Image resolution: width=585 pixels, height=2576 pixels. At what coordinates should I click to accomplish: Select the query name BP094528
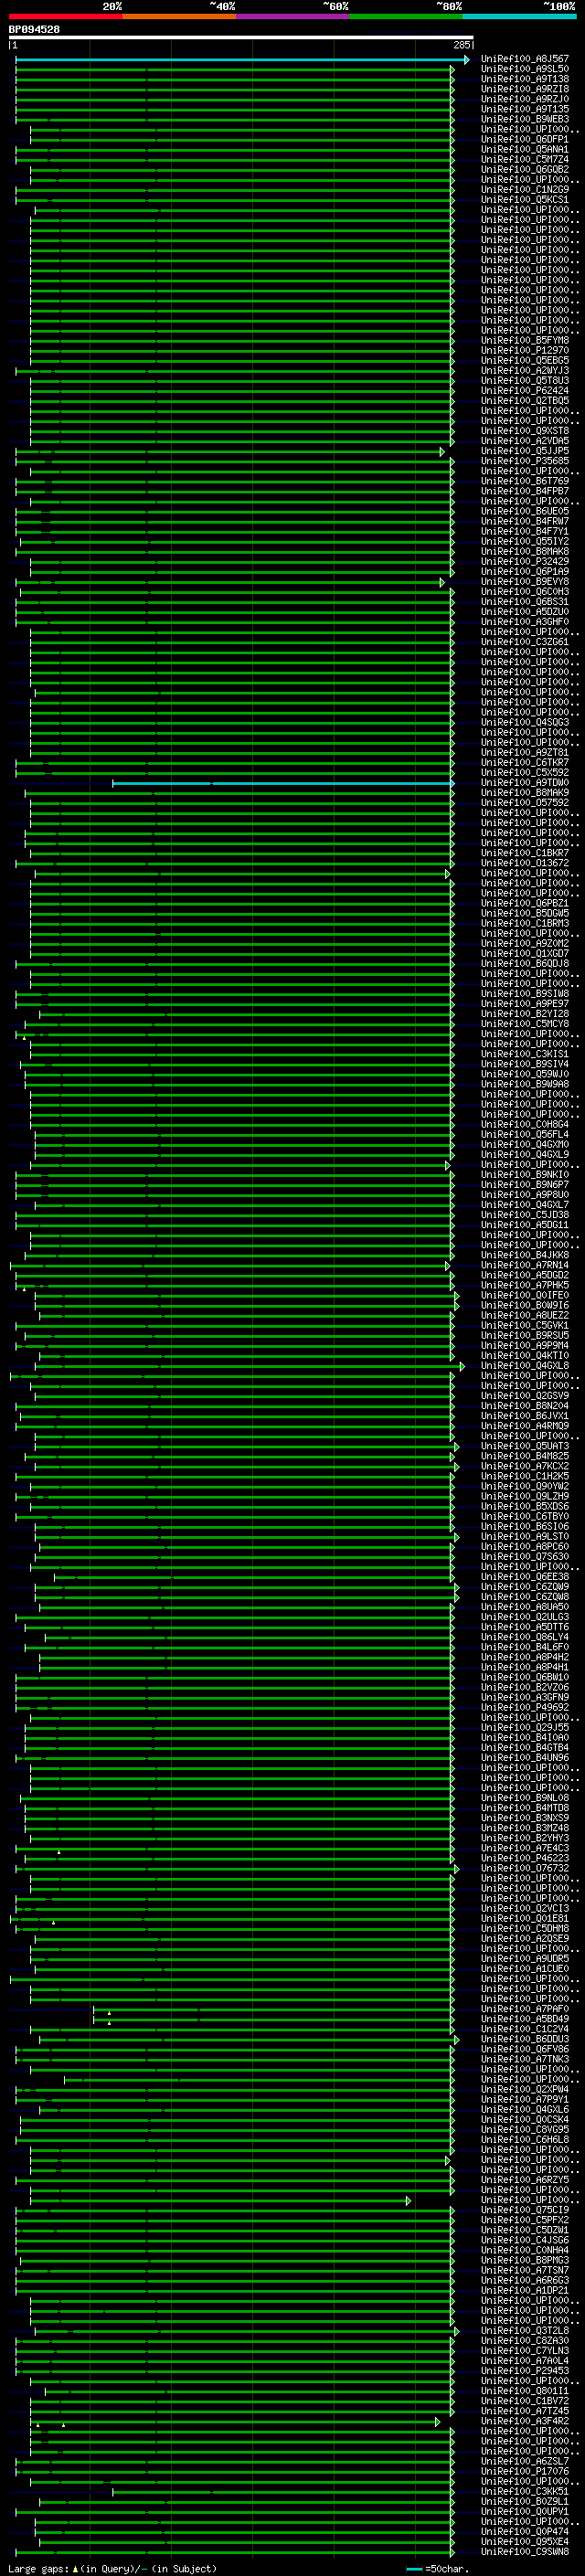click(34, 30)
